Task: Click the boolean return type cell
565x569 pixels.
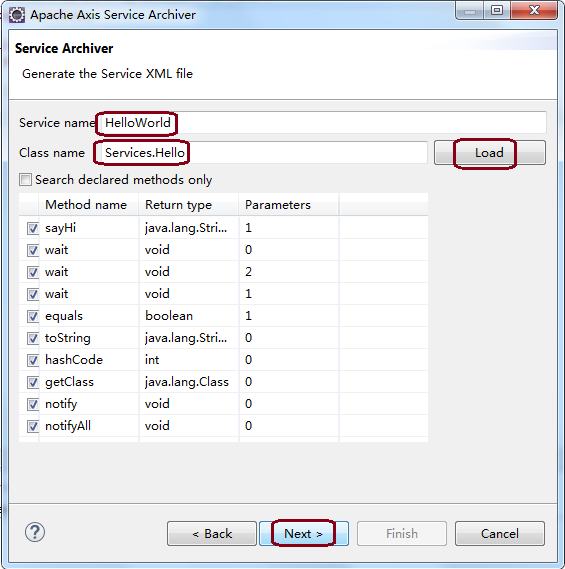Action: pos(189,316)
